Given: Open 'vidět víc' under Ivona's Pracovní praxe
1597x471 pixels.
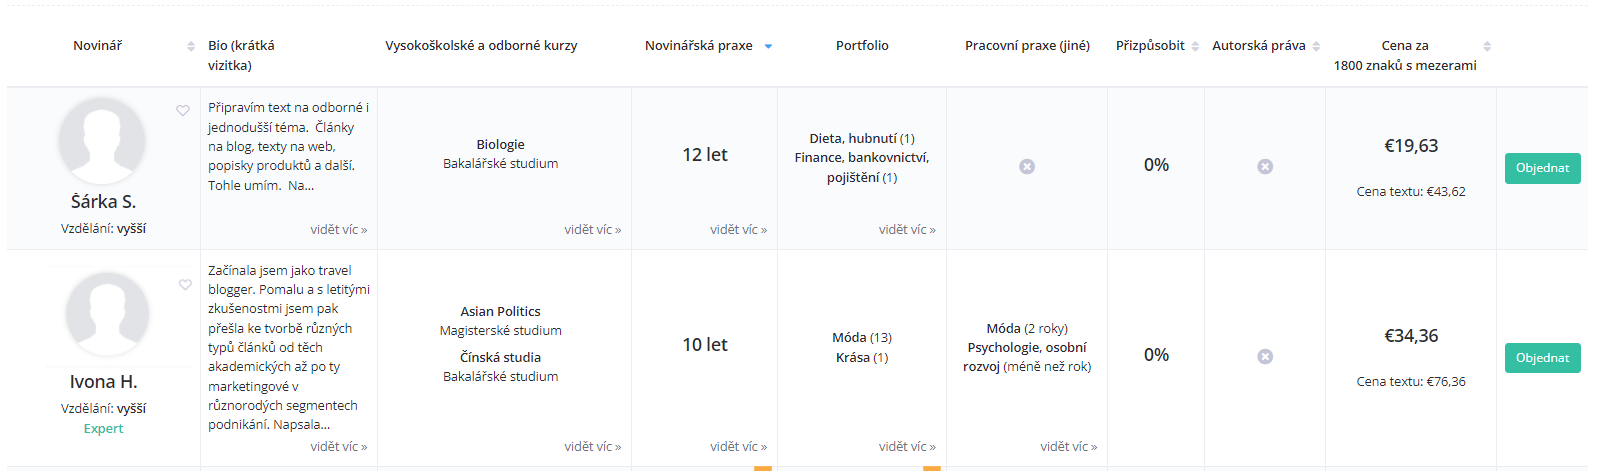Looking at the screenshot, I should coord(1068,447).
